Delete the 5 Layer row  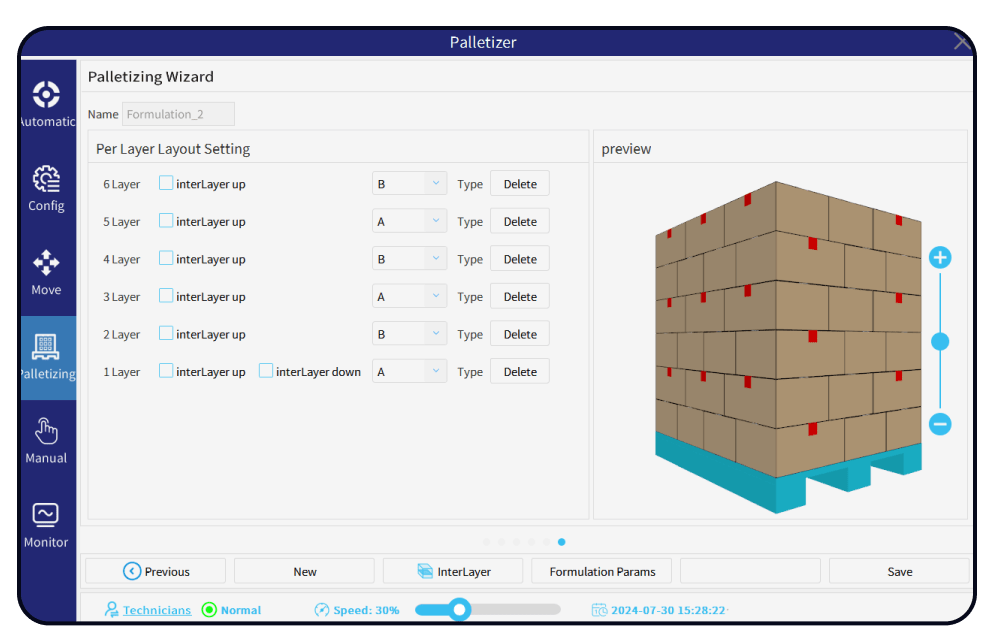(x=520, y=222)
